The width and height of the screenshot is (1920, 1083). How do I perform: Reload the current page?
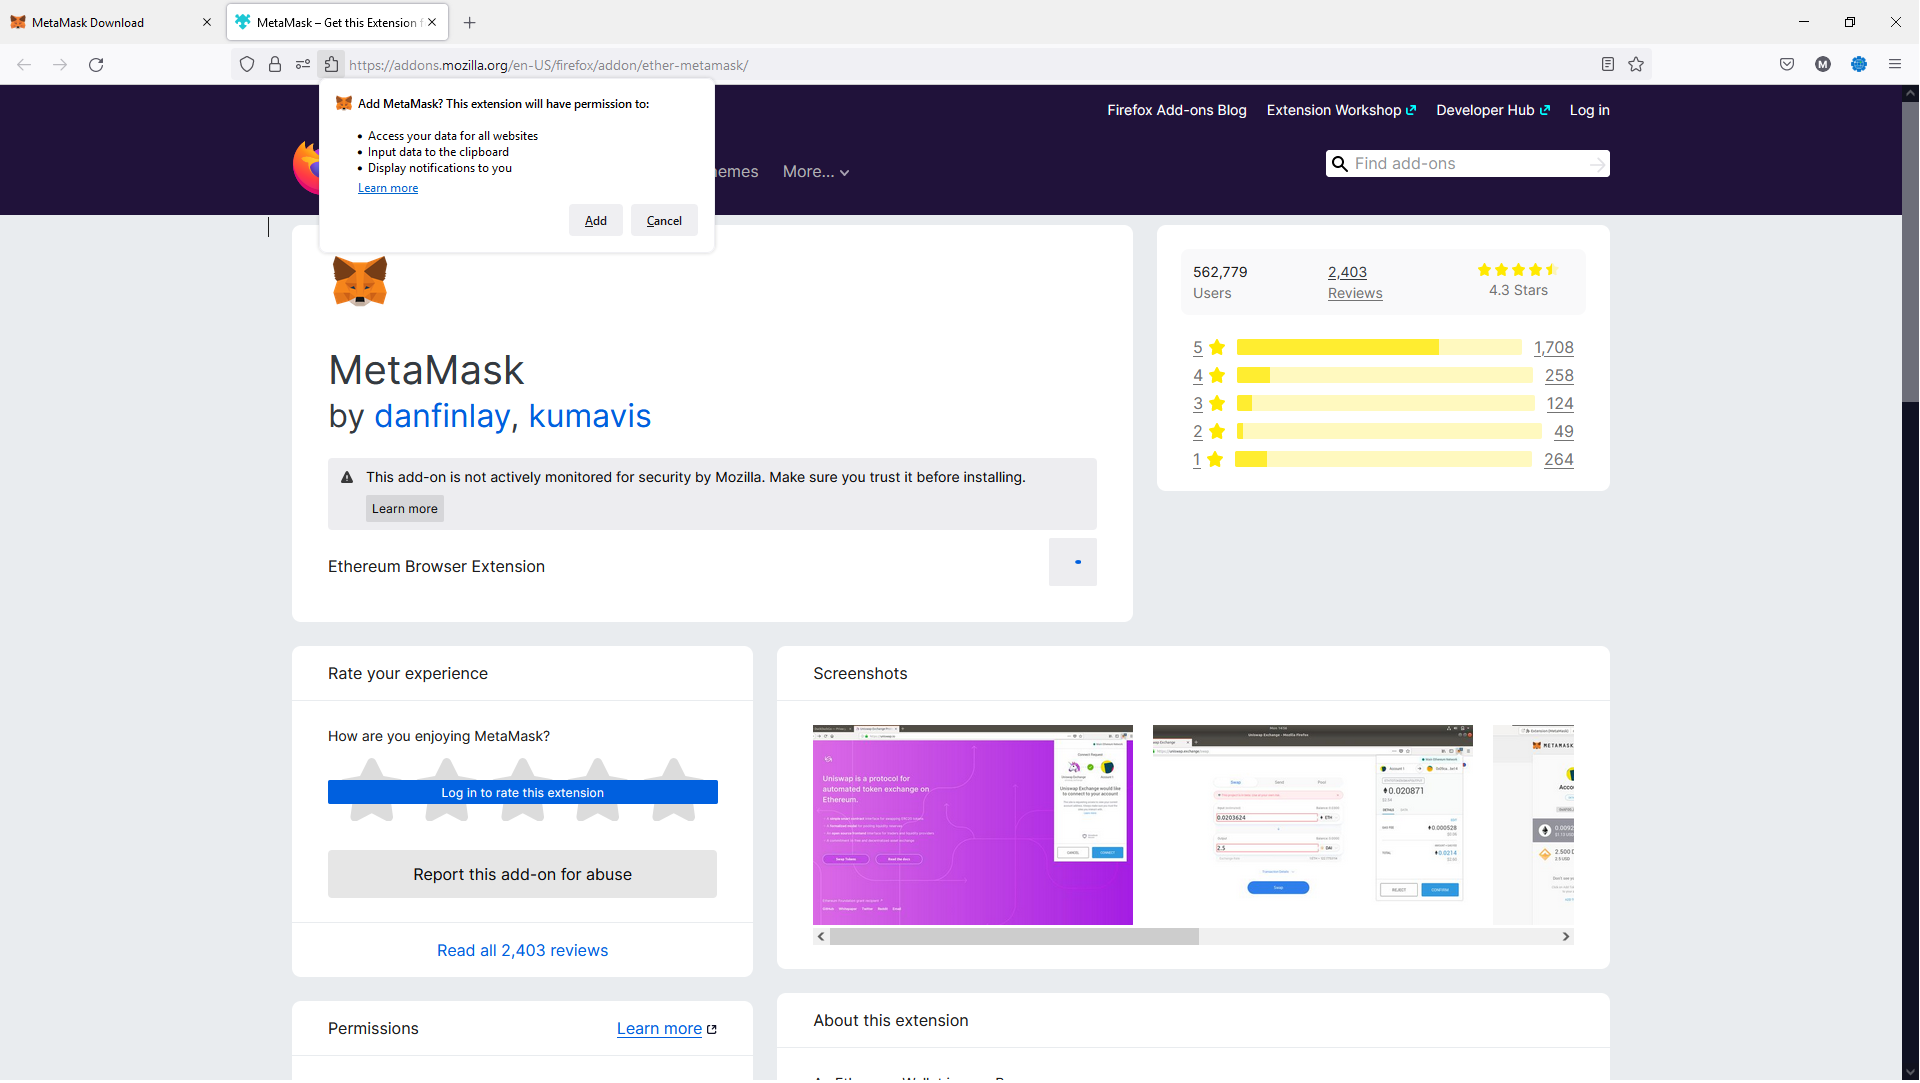(96, 65)
